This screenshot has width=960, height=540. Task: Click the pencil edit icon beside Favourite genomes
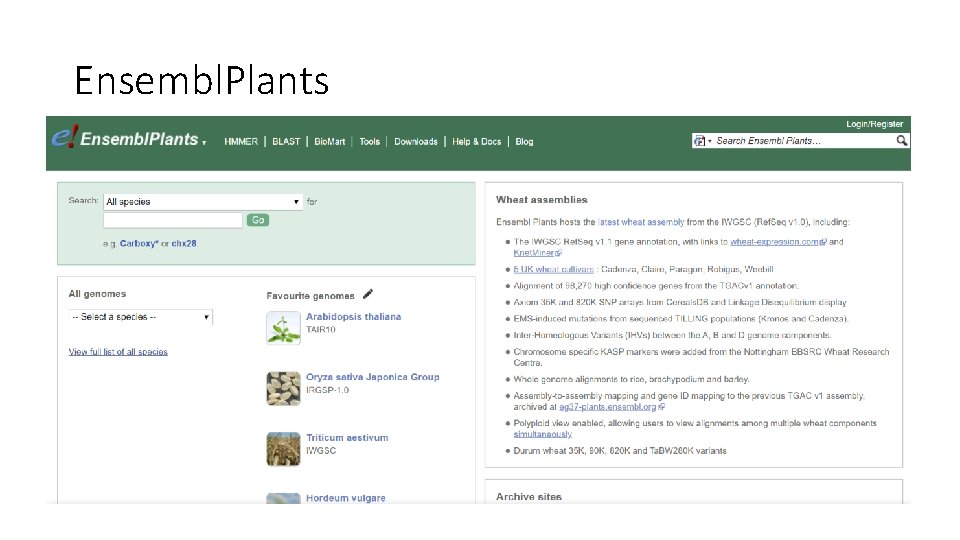pos(367,294)
